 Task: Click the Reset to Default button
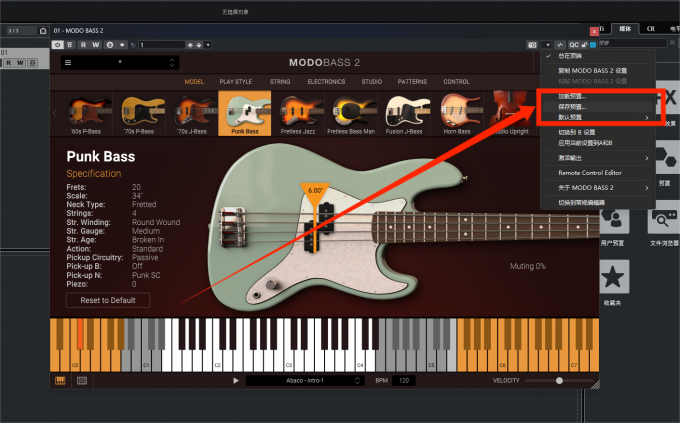108,300
